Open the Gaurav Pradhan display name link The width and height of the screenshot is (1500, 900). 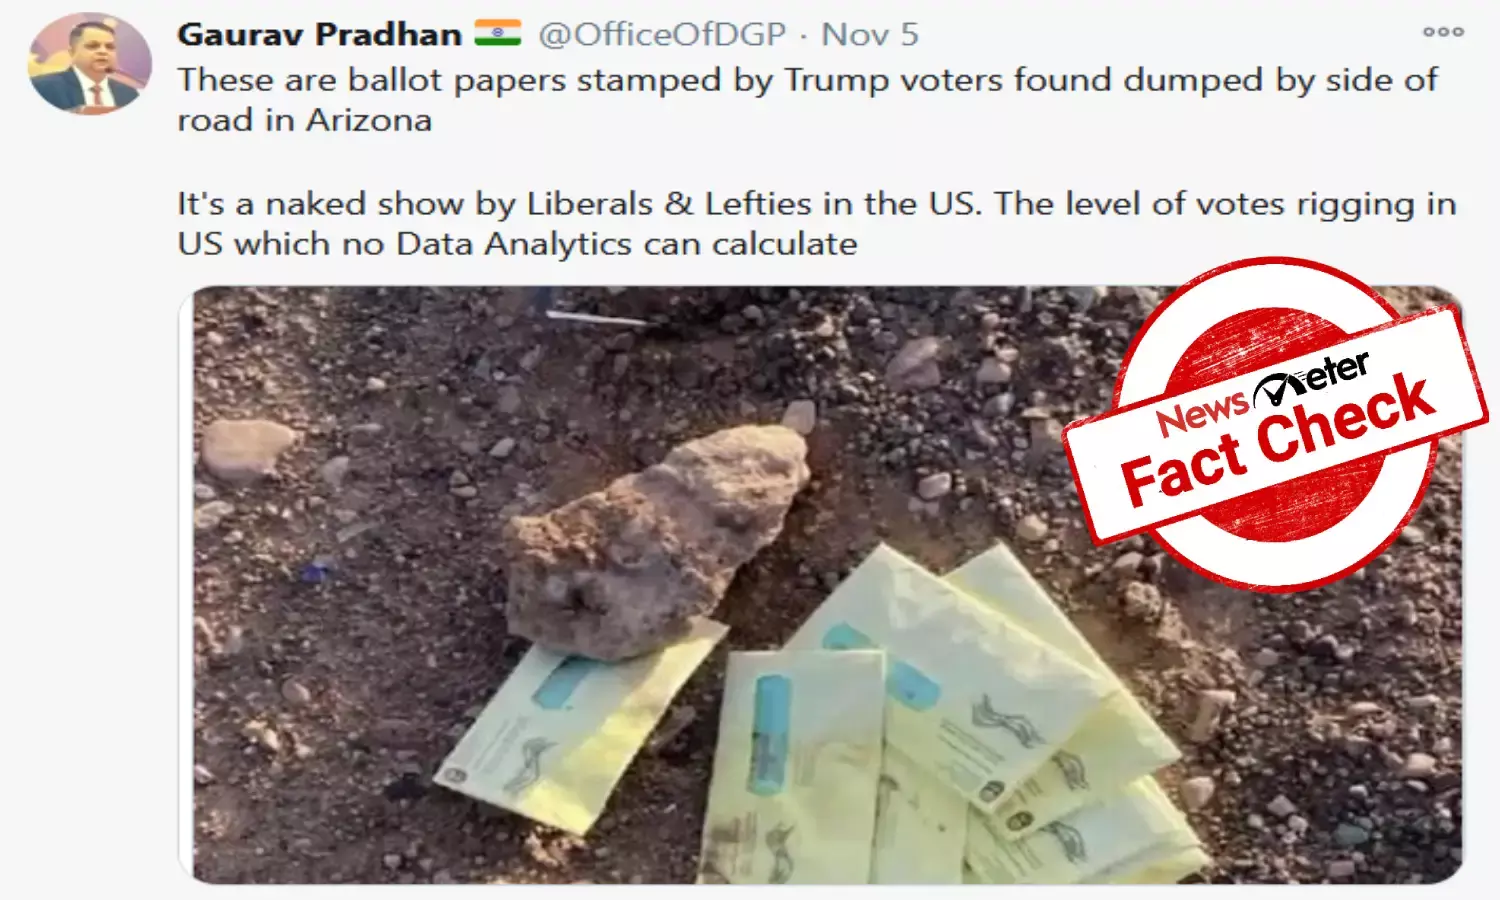click(319, 34)
